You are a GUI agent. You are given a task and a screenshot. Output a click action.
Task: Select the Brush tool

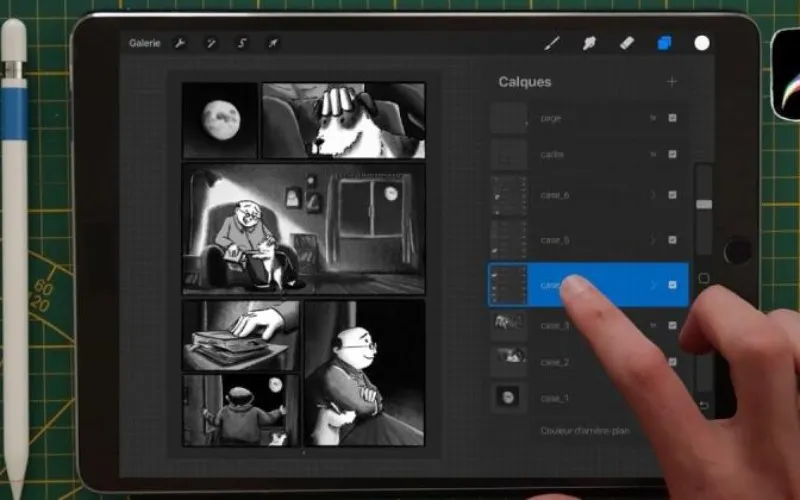click(552, 43)
